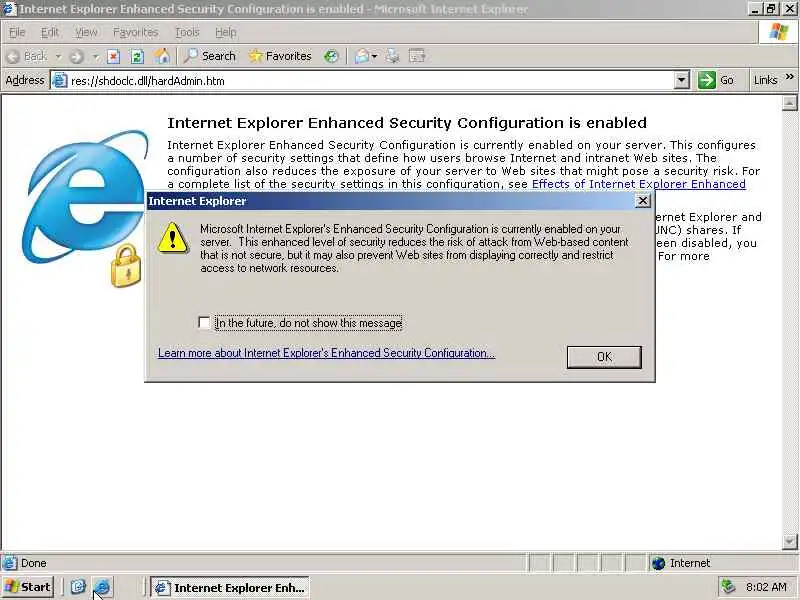Screen dimensions: 800x600
Task: Click the Media toolbar icon
Action: [331, 56]
